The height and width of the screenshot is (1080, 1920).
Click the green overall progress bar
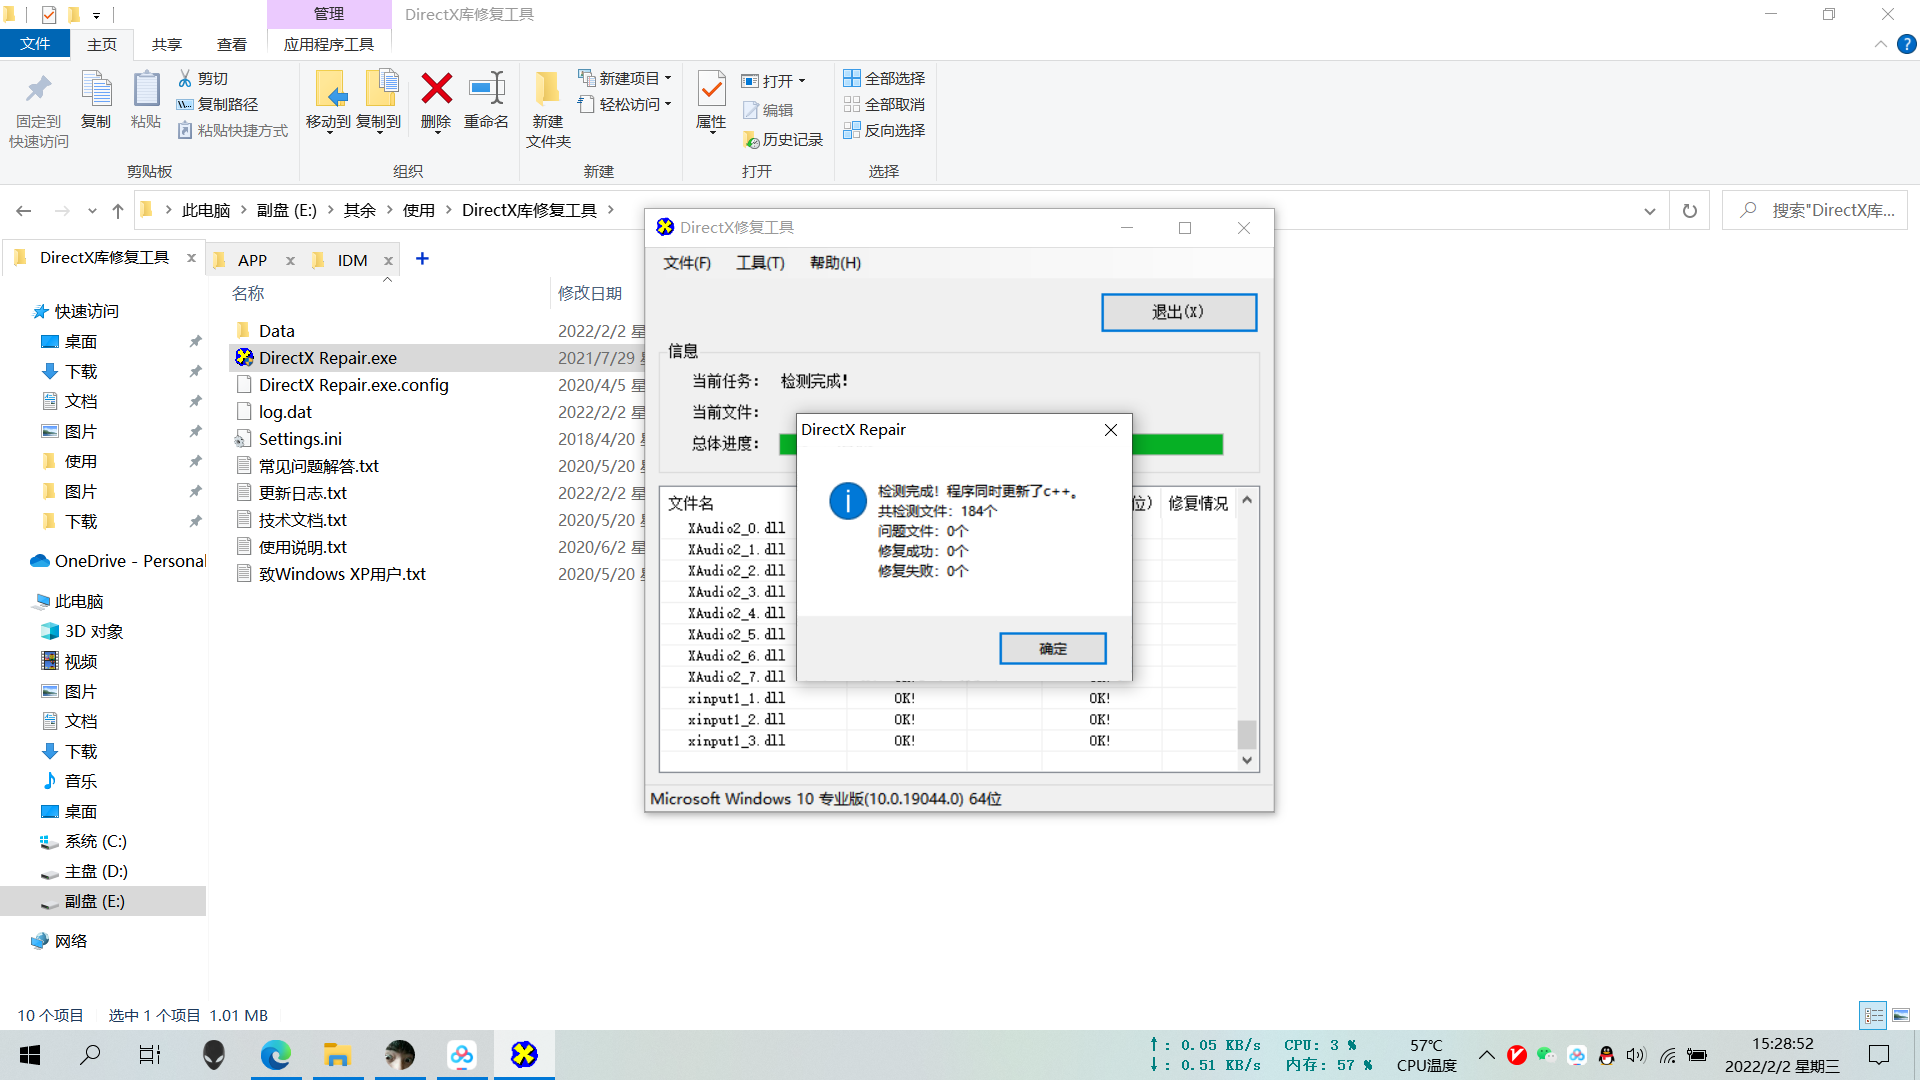tap(1177, 444)
